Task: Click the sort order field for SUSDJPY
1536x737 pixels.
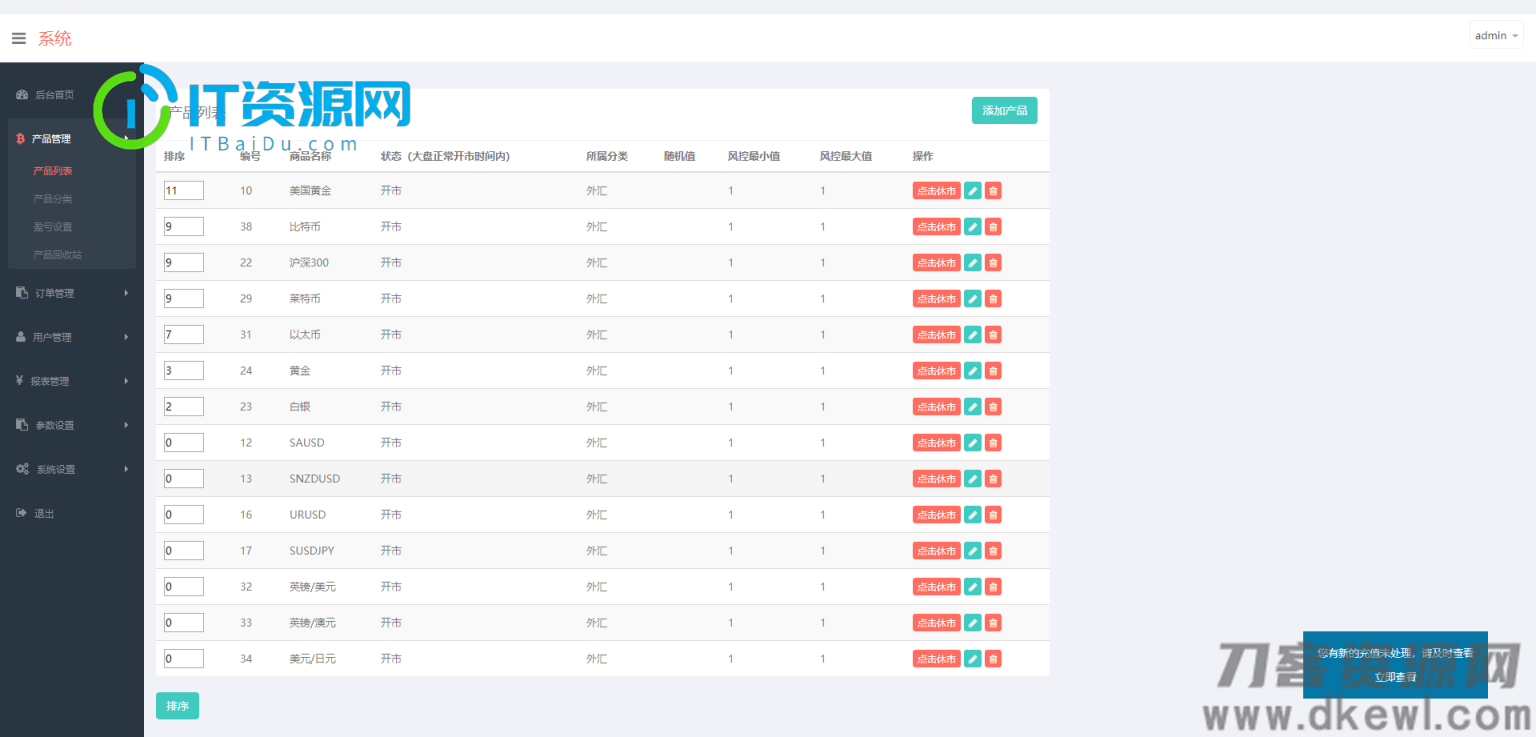Action: (184, 551)
